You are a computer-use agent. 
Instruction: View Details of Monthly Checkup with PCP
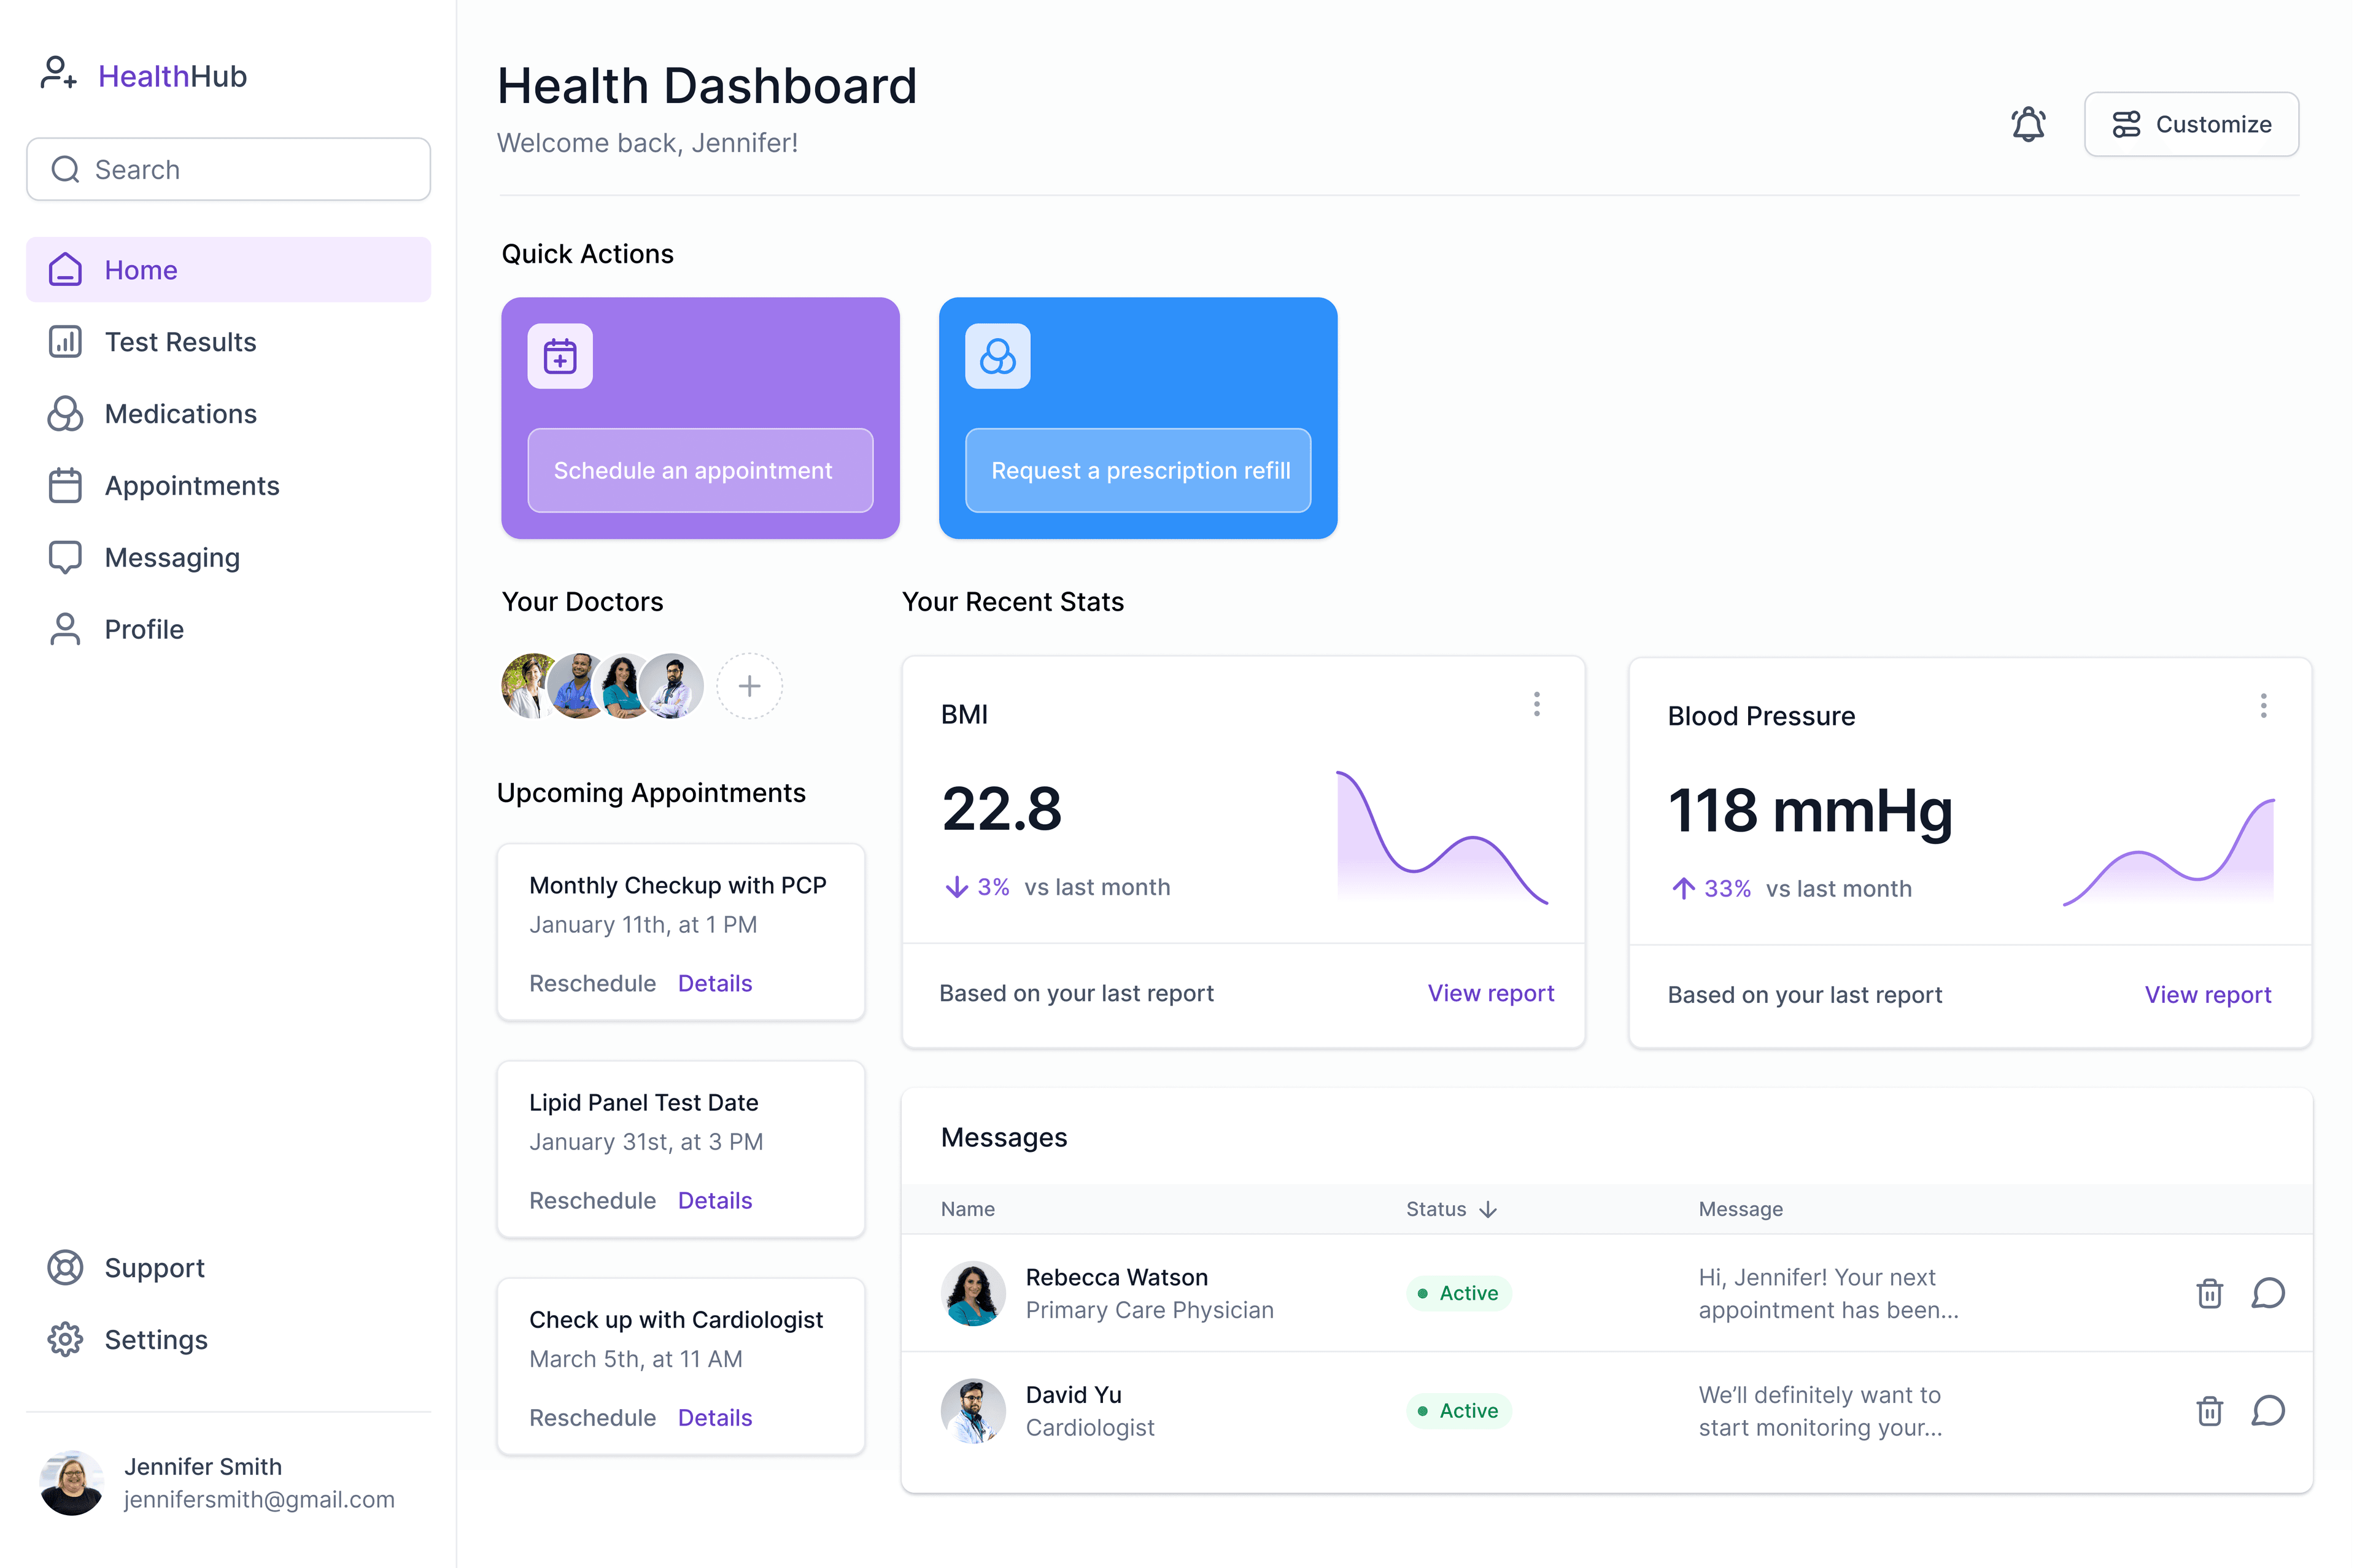(715, 983)
